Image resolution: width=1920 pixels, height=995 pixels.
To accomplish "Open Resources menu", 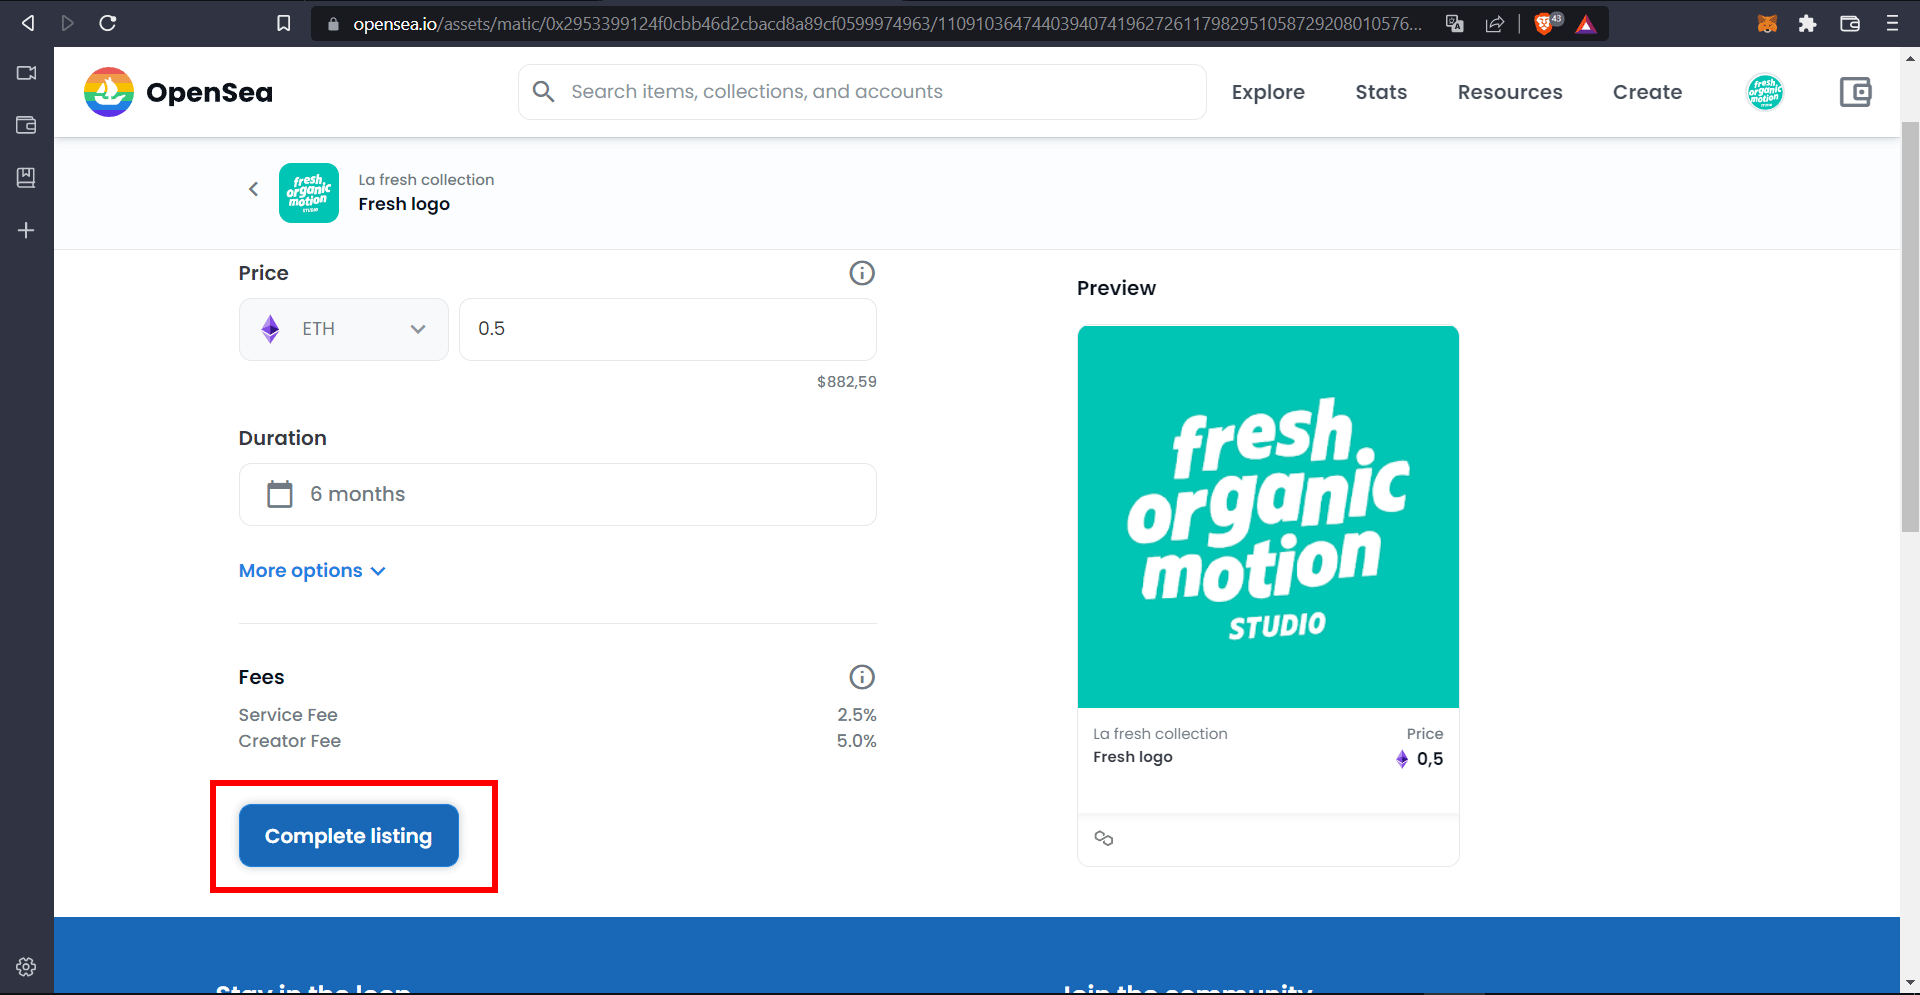I will [1510, 92].
